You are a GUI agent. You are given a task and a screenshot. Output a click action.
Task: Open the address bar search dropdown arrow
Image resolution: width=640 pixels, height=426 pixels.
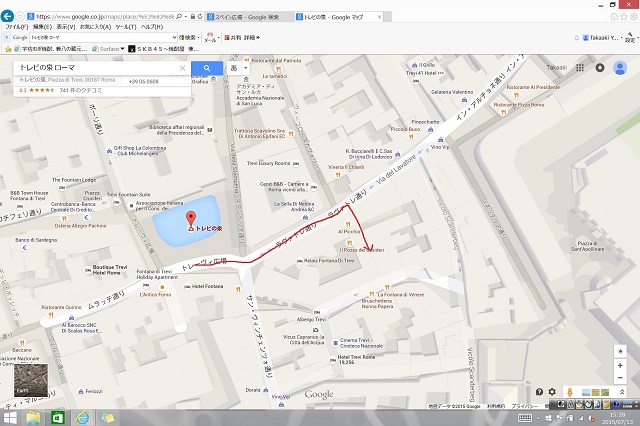pos(186,17)
